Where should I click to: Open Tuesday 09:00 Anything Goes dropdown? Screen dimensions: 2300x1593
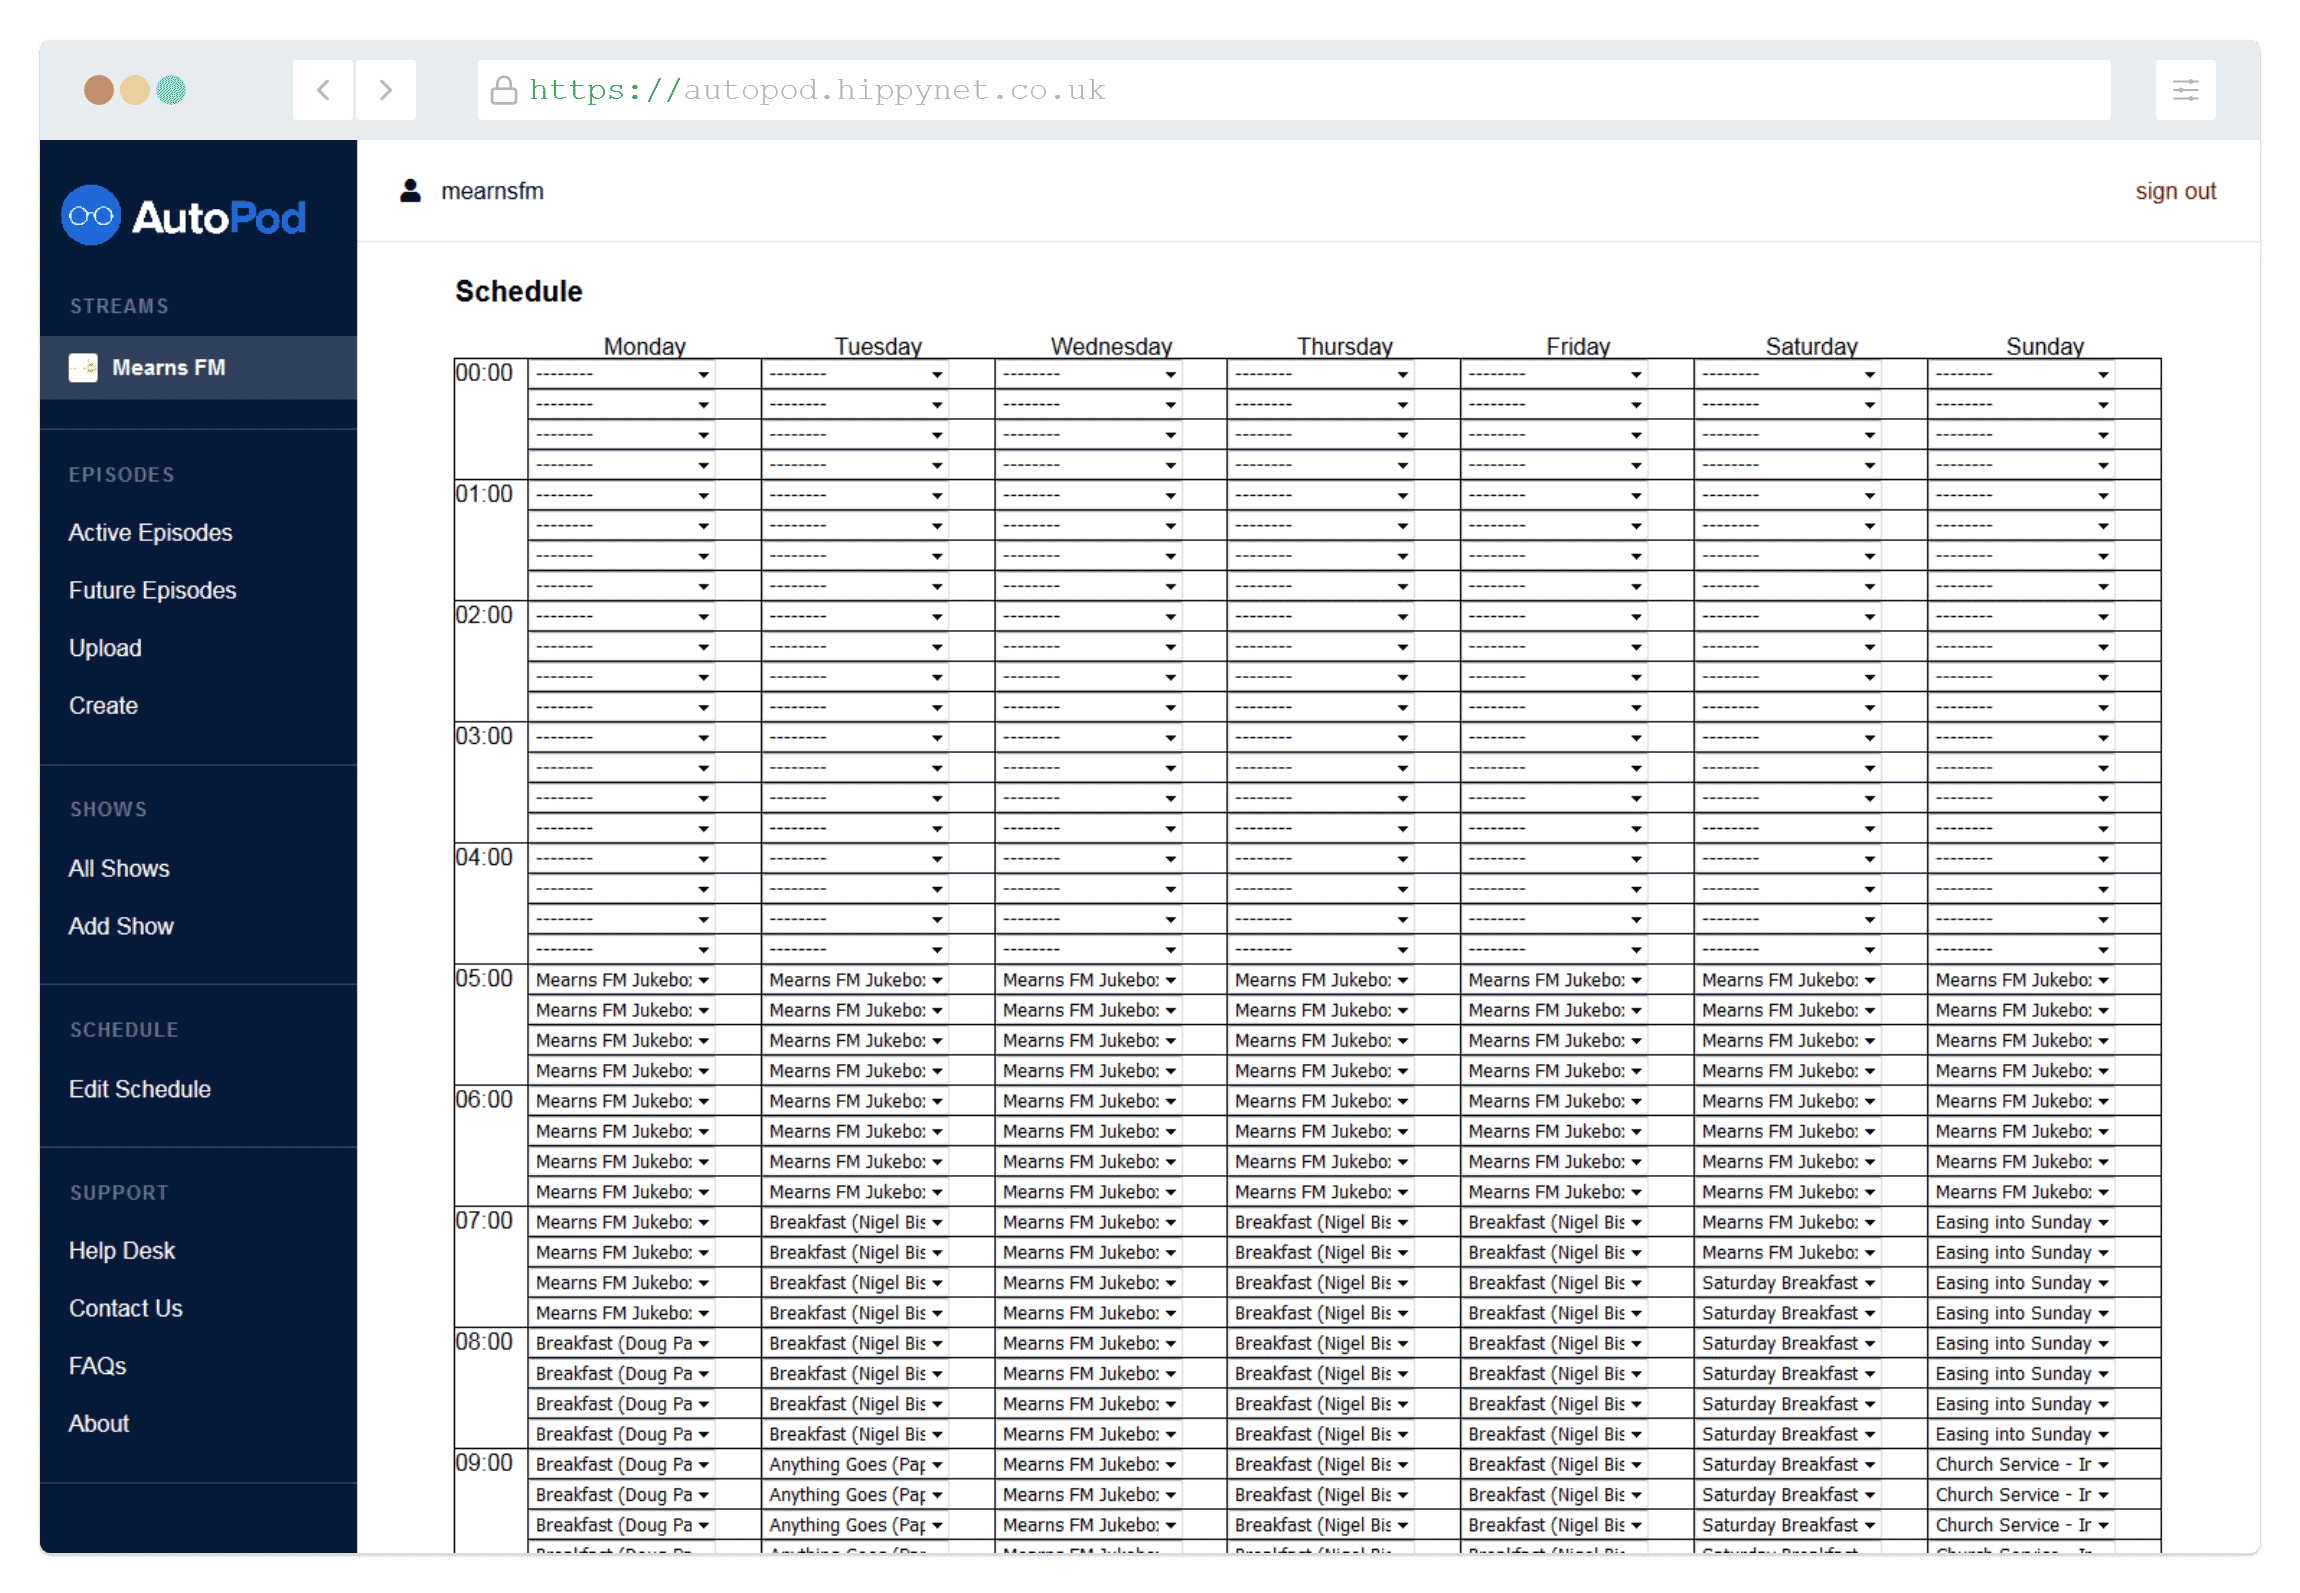(855, 1464)
